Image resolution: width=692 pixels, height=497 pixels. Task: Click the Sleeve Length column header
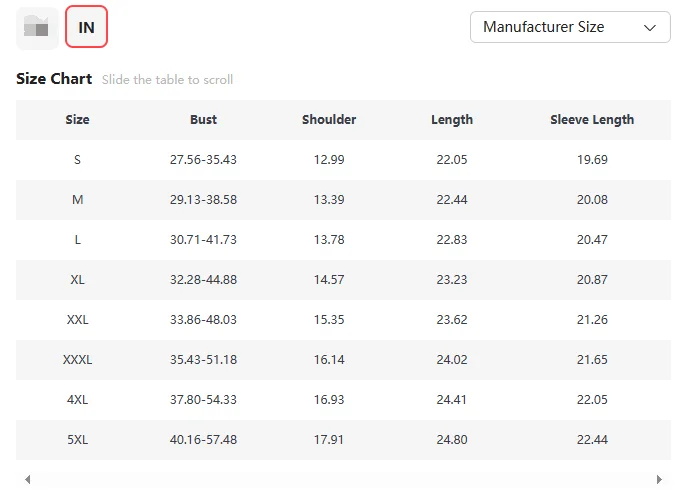point(592,120)
